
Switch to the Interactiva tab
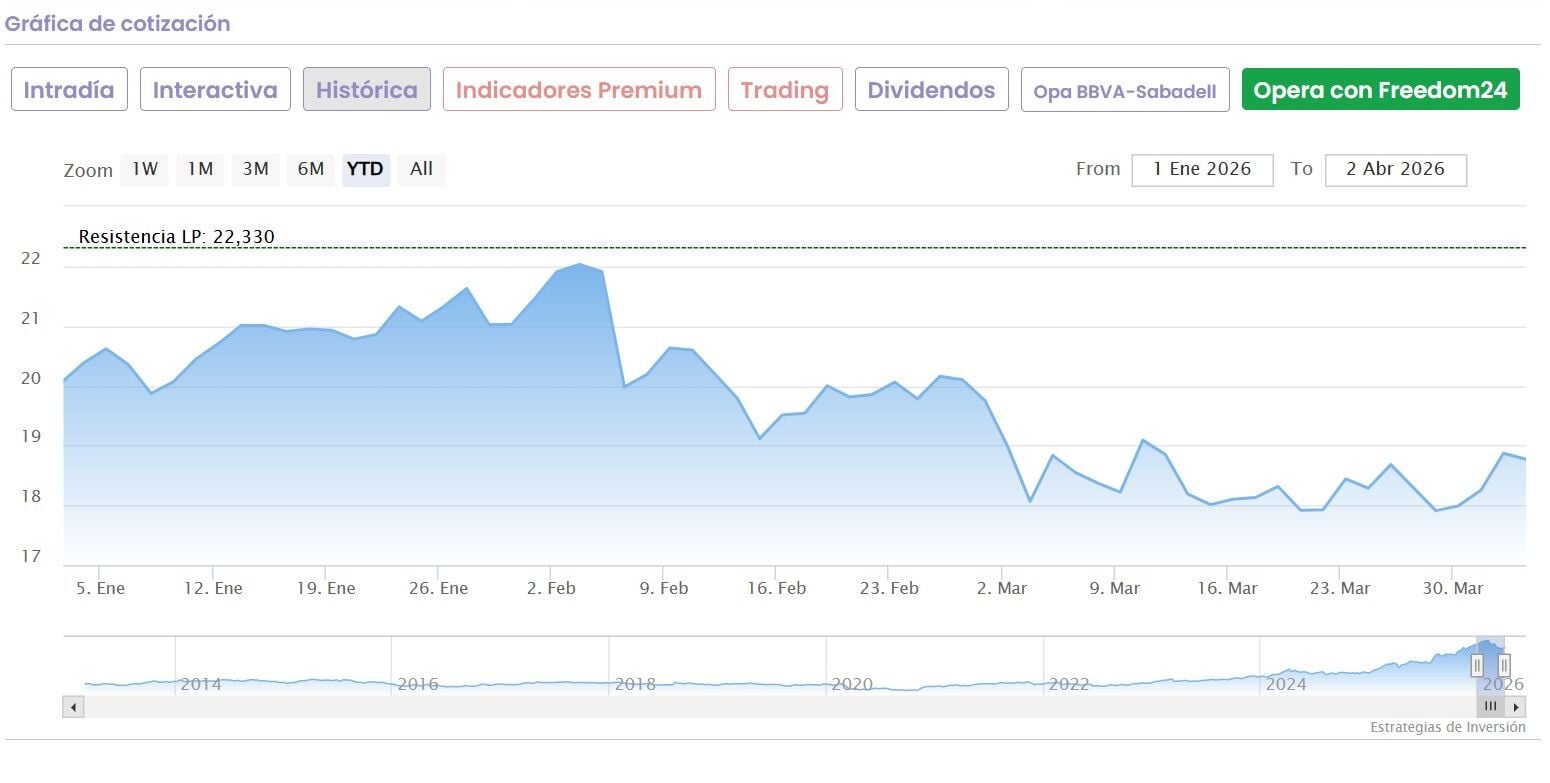[215, 90]
